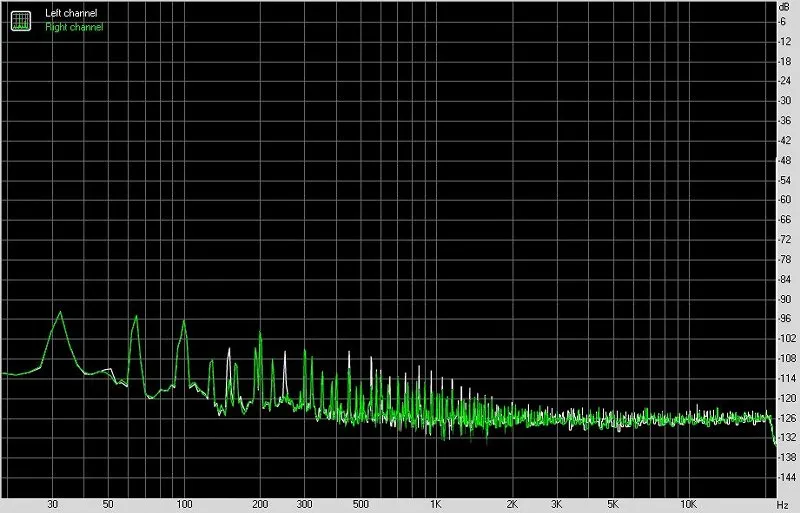Click the '500' frequency axis label
Image resolution: width=800 pixels, height=513 pixels.
(x=361, y=504)
